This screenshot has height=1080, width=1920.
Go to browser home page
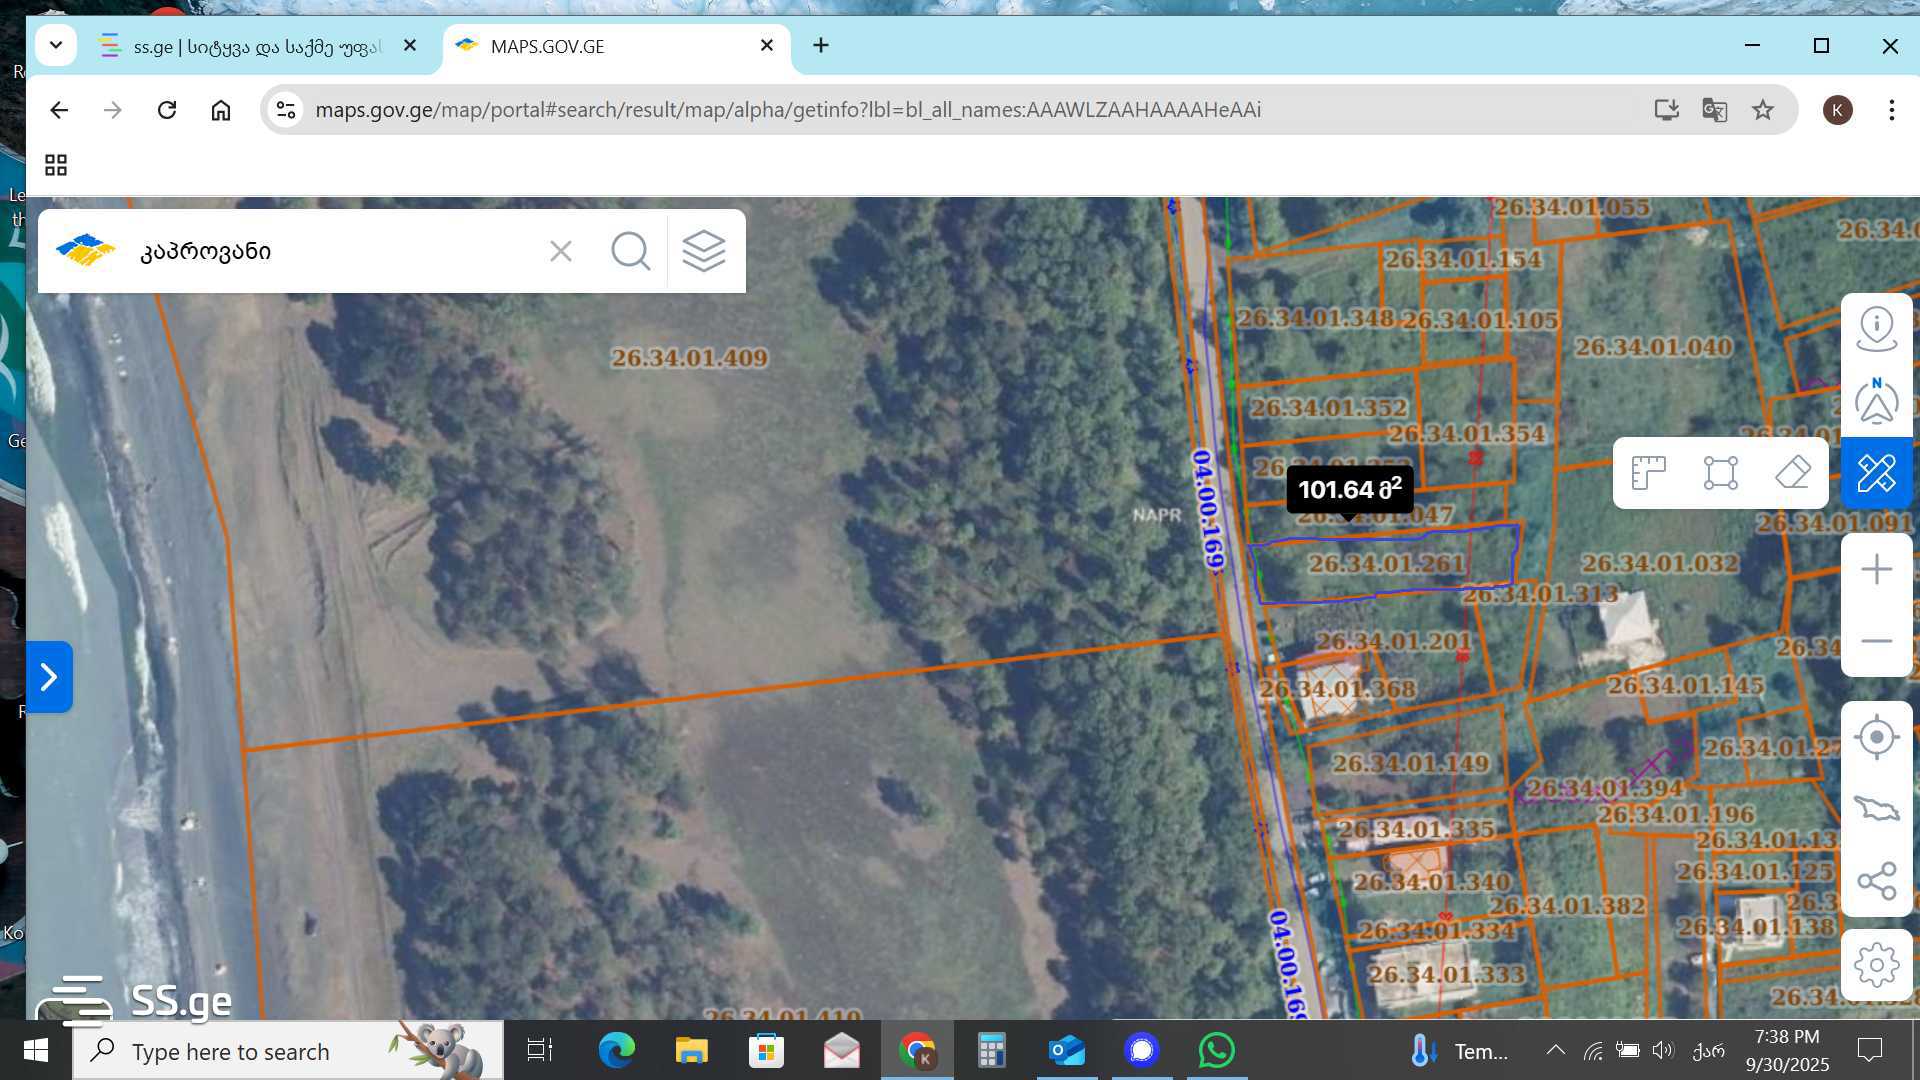(x=221, y=110)
